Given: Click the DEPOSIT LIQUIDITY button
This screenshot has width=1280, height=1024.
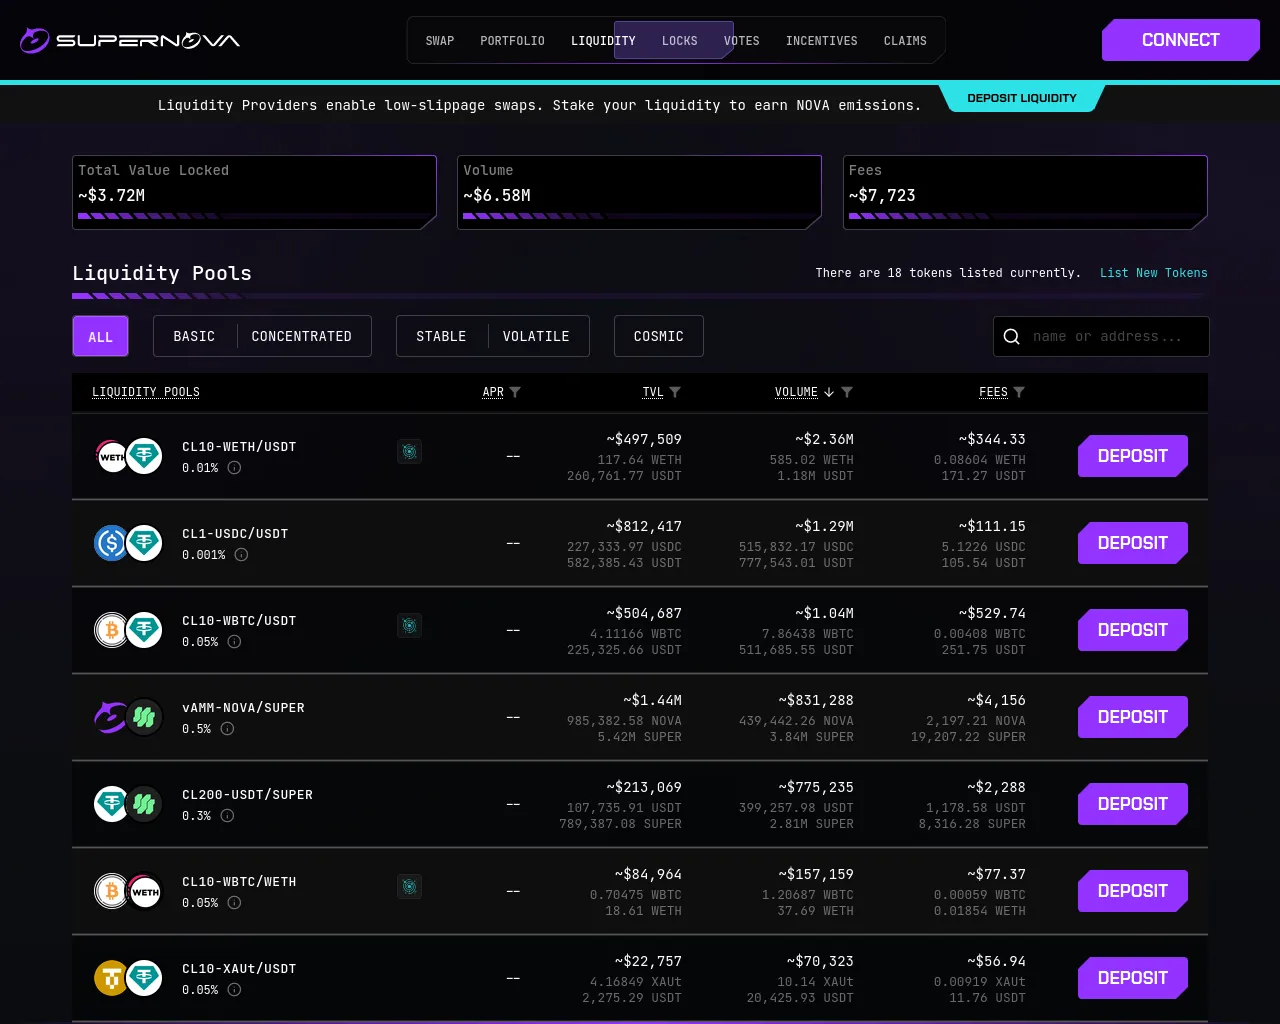Looking at the screenshot, I should 1022,98.
